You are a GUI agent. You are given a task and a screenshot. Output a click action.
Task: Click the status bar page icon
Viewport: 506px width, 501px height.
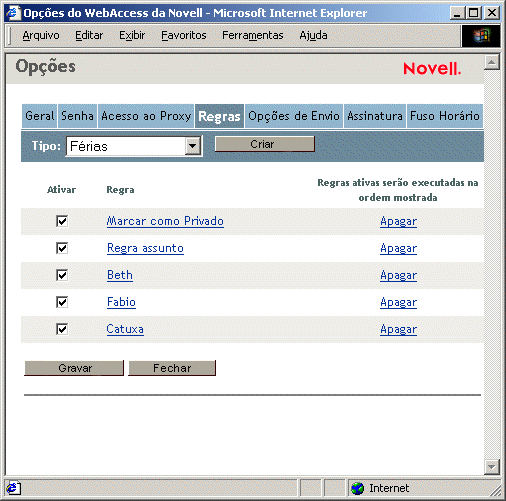13,488
